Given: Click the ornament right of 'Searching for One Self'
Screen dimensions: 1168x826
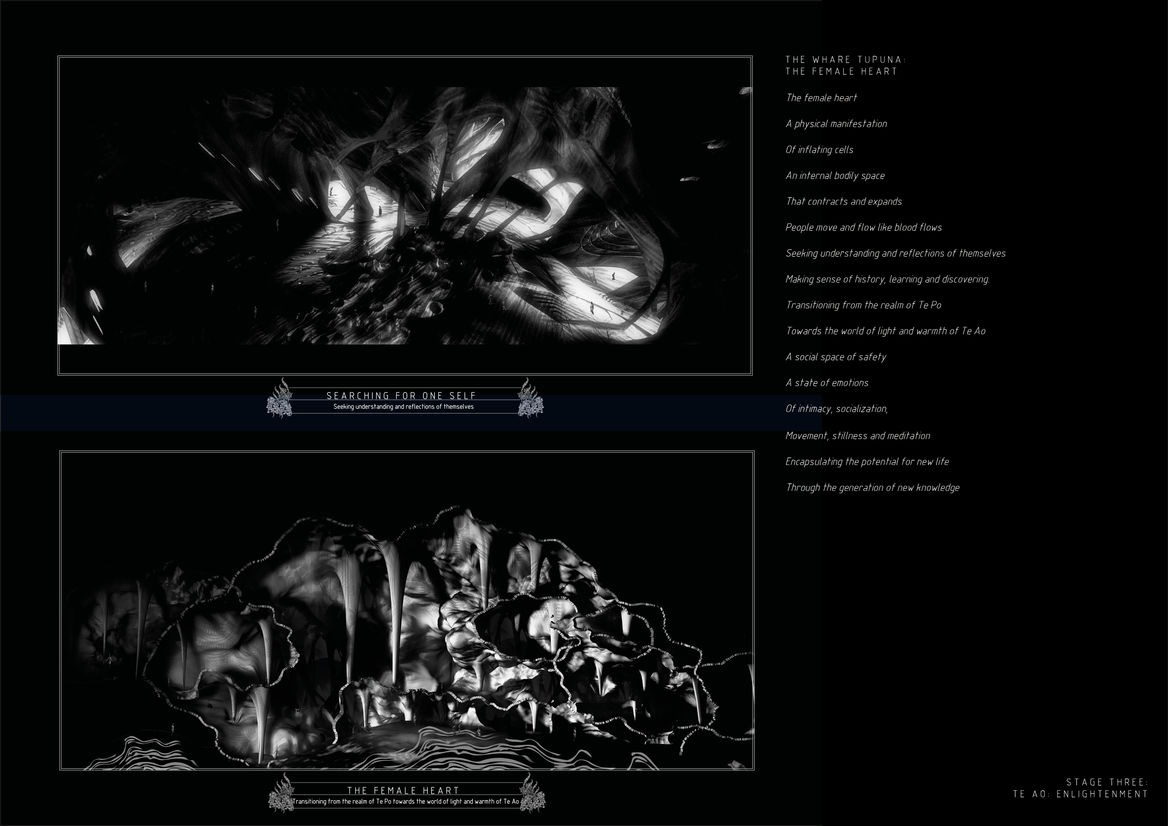Looking at the screenshot, I should tap(530, 399).
